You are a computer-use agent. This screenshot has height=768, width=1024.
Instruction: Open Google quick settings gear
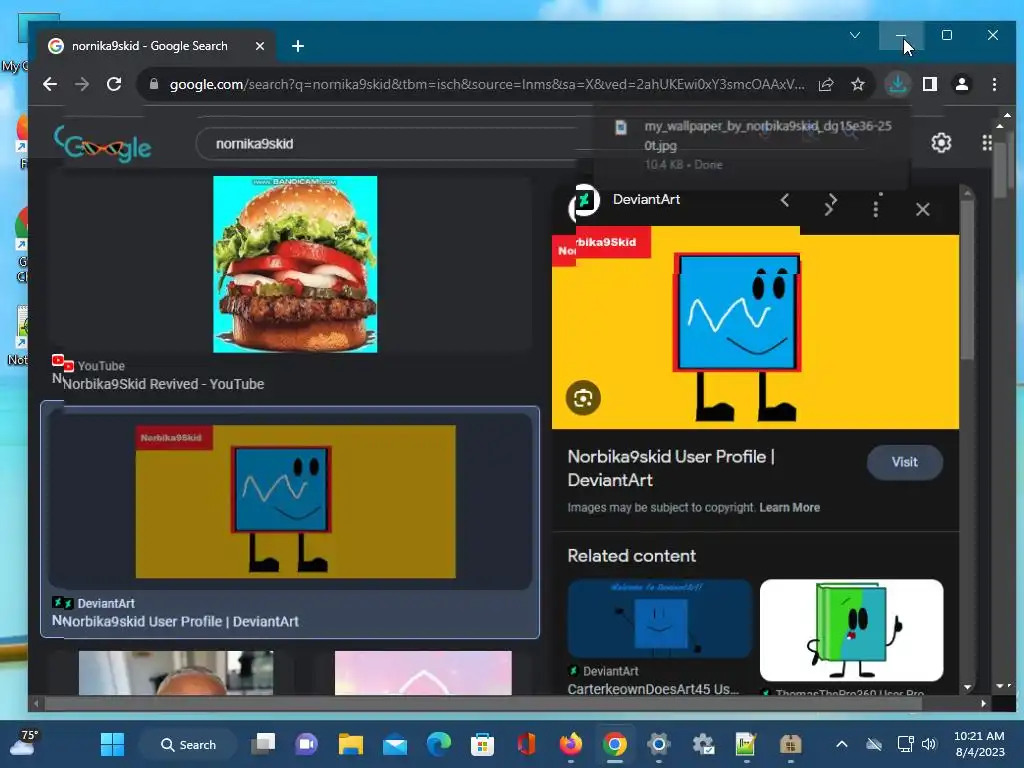tap(941, 142)
